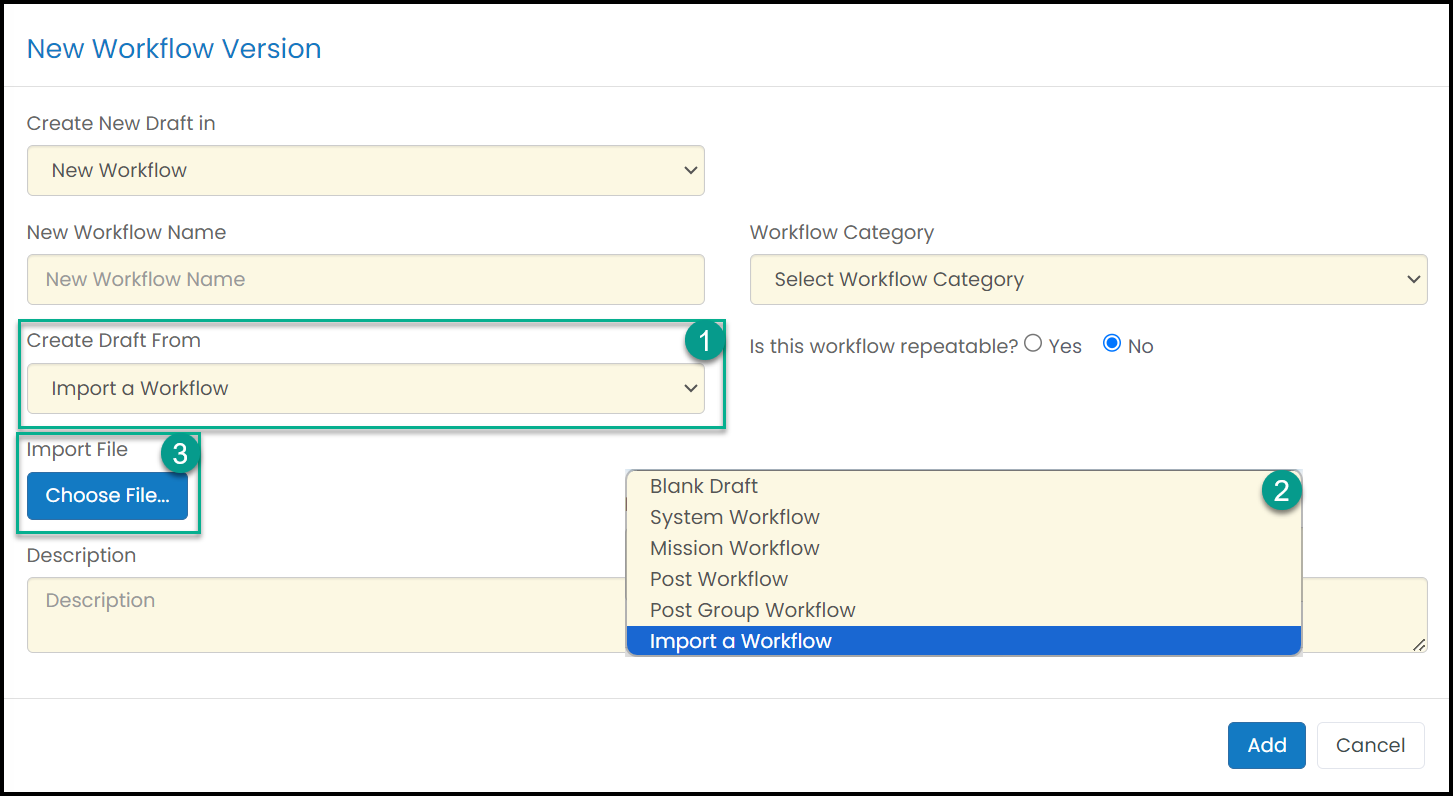
Task: Choose System Workflow from the list
Action: [963, 517]
